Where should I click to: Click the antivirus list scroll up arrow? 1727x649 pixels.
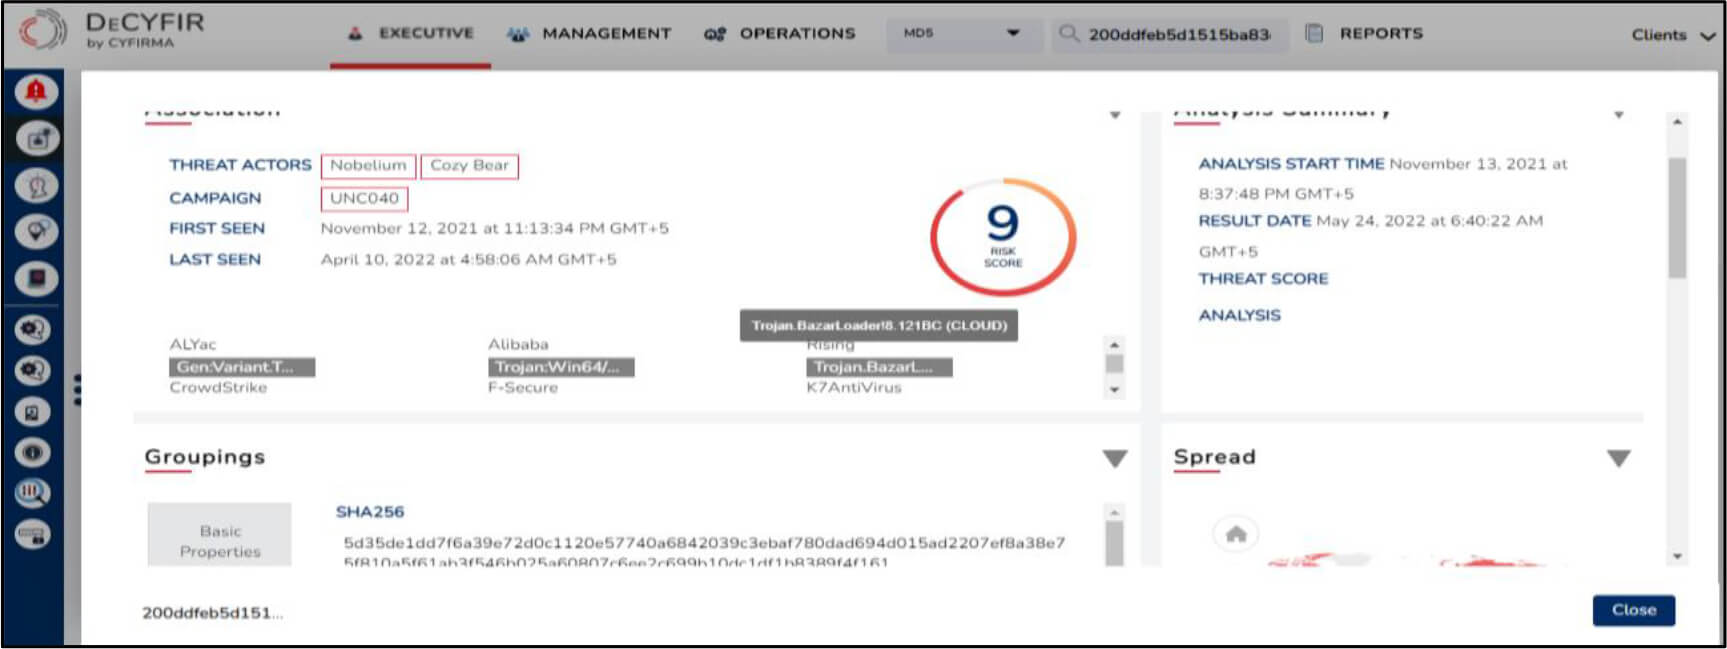[x=1114, y=345]
